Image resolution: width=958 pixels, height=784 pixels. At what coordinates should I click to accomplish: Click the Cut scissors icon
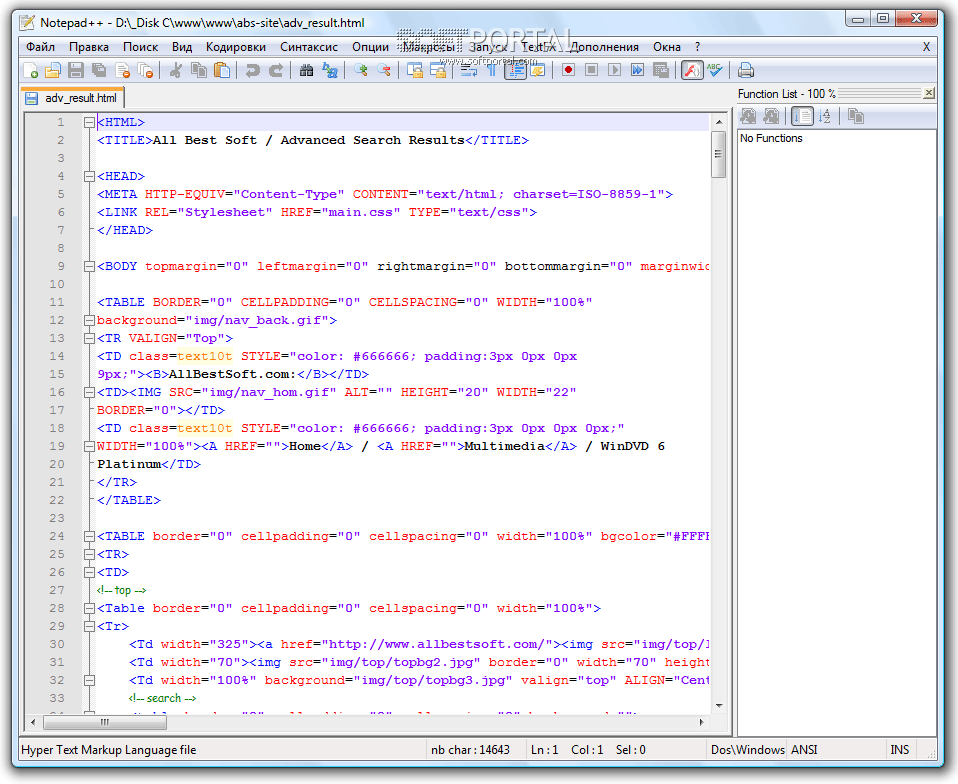(x=176, y=70)
